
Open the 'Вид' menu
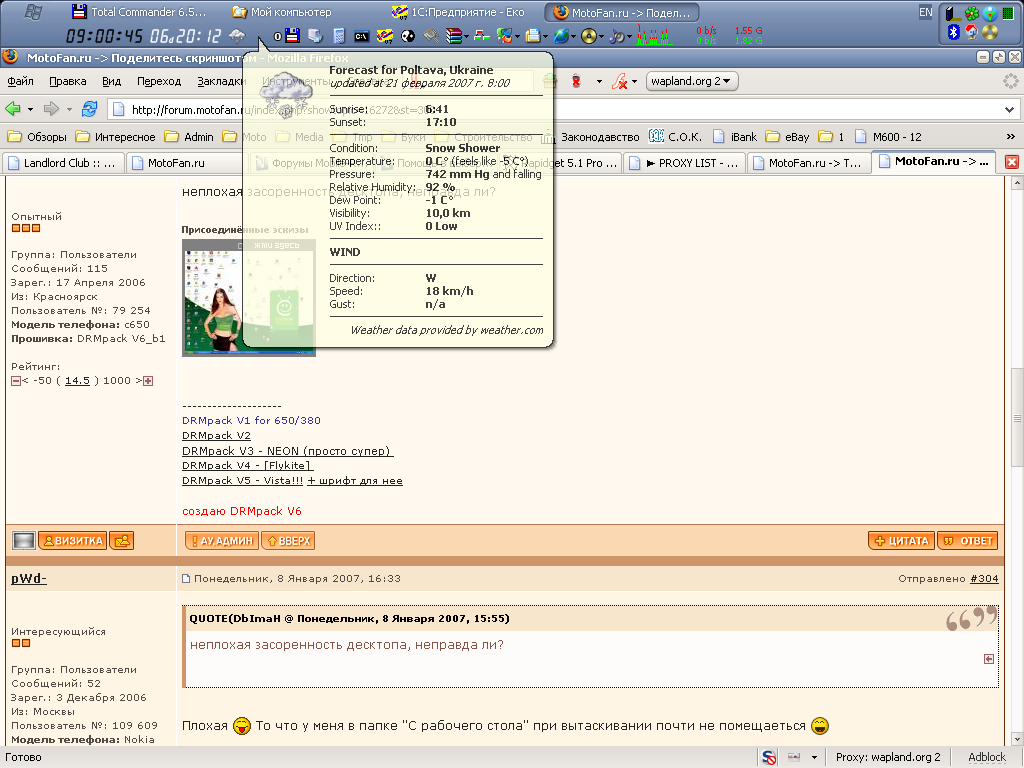tap(112, 81)
